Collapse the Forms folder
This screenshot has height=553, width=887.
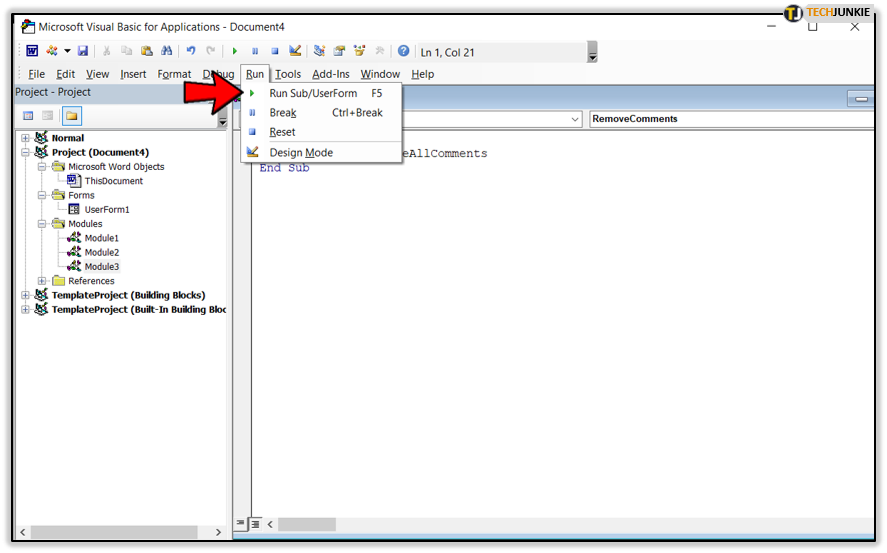point(42,195)
